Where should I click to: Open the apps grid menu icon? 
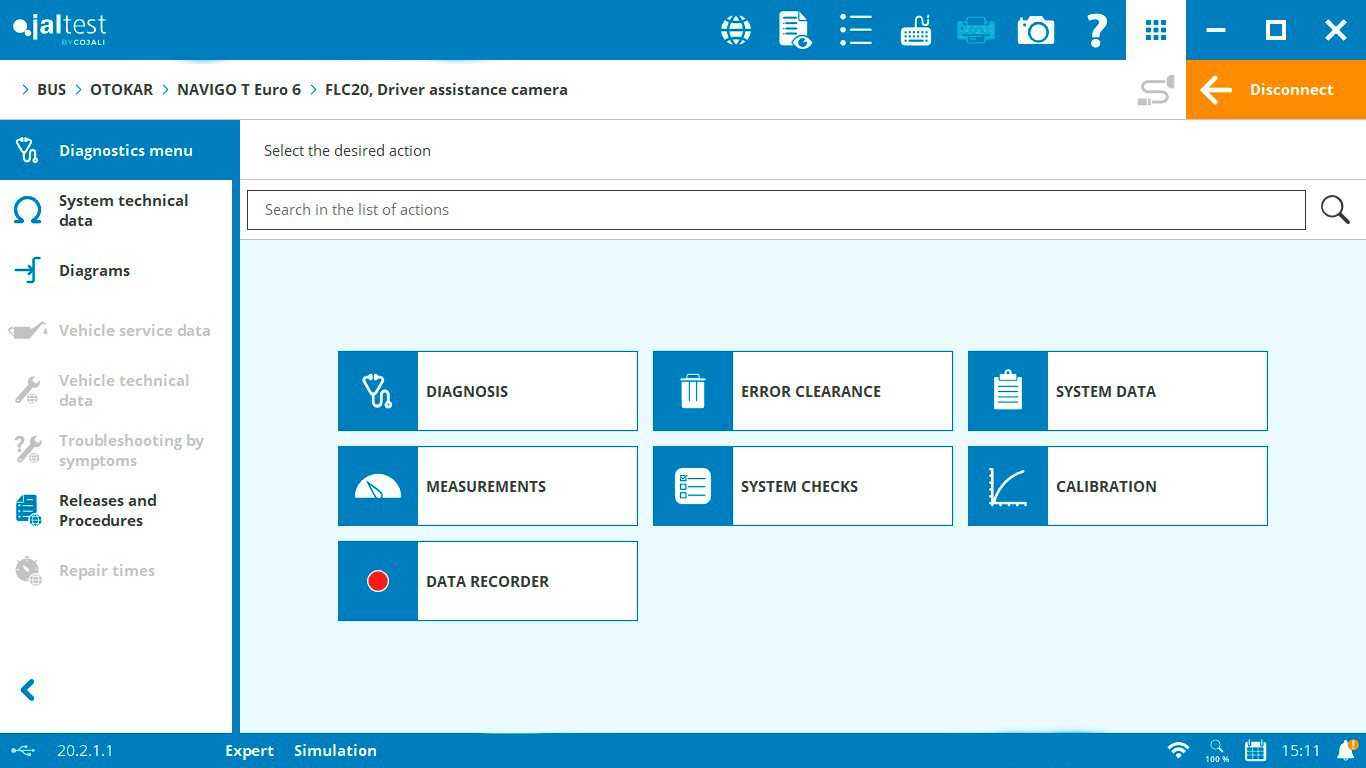click(x=1156, y=30)
